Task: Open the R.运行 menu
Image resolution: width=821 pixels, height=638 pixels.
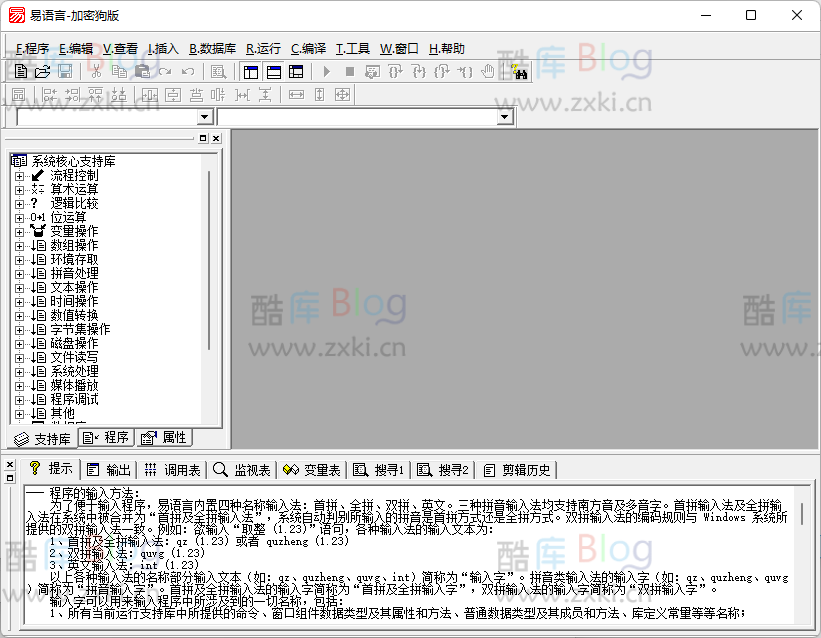Action: click(263, 48)
